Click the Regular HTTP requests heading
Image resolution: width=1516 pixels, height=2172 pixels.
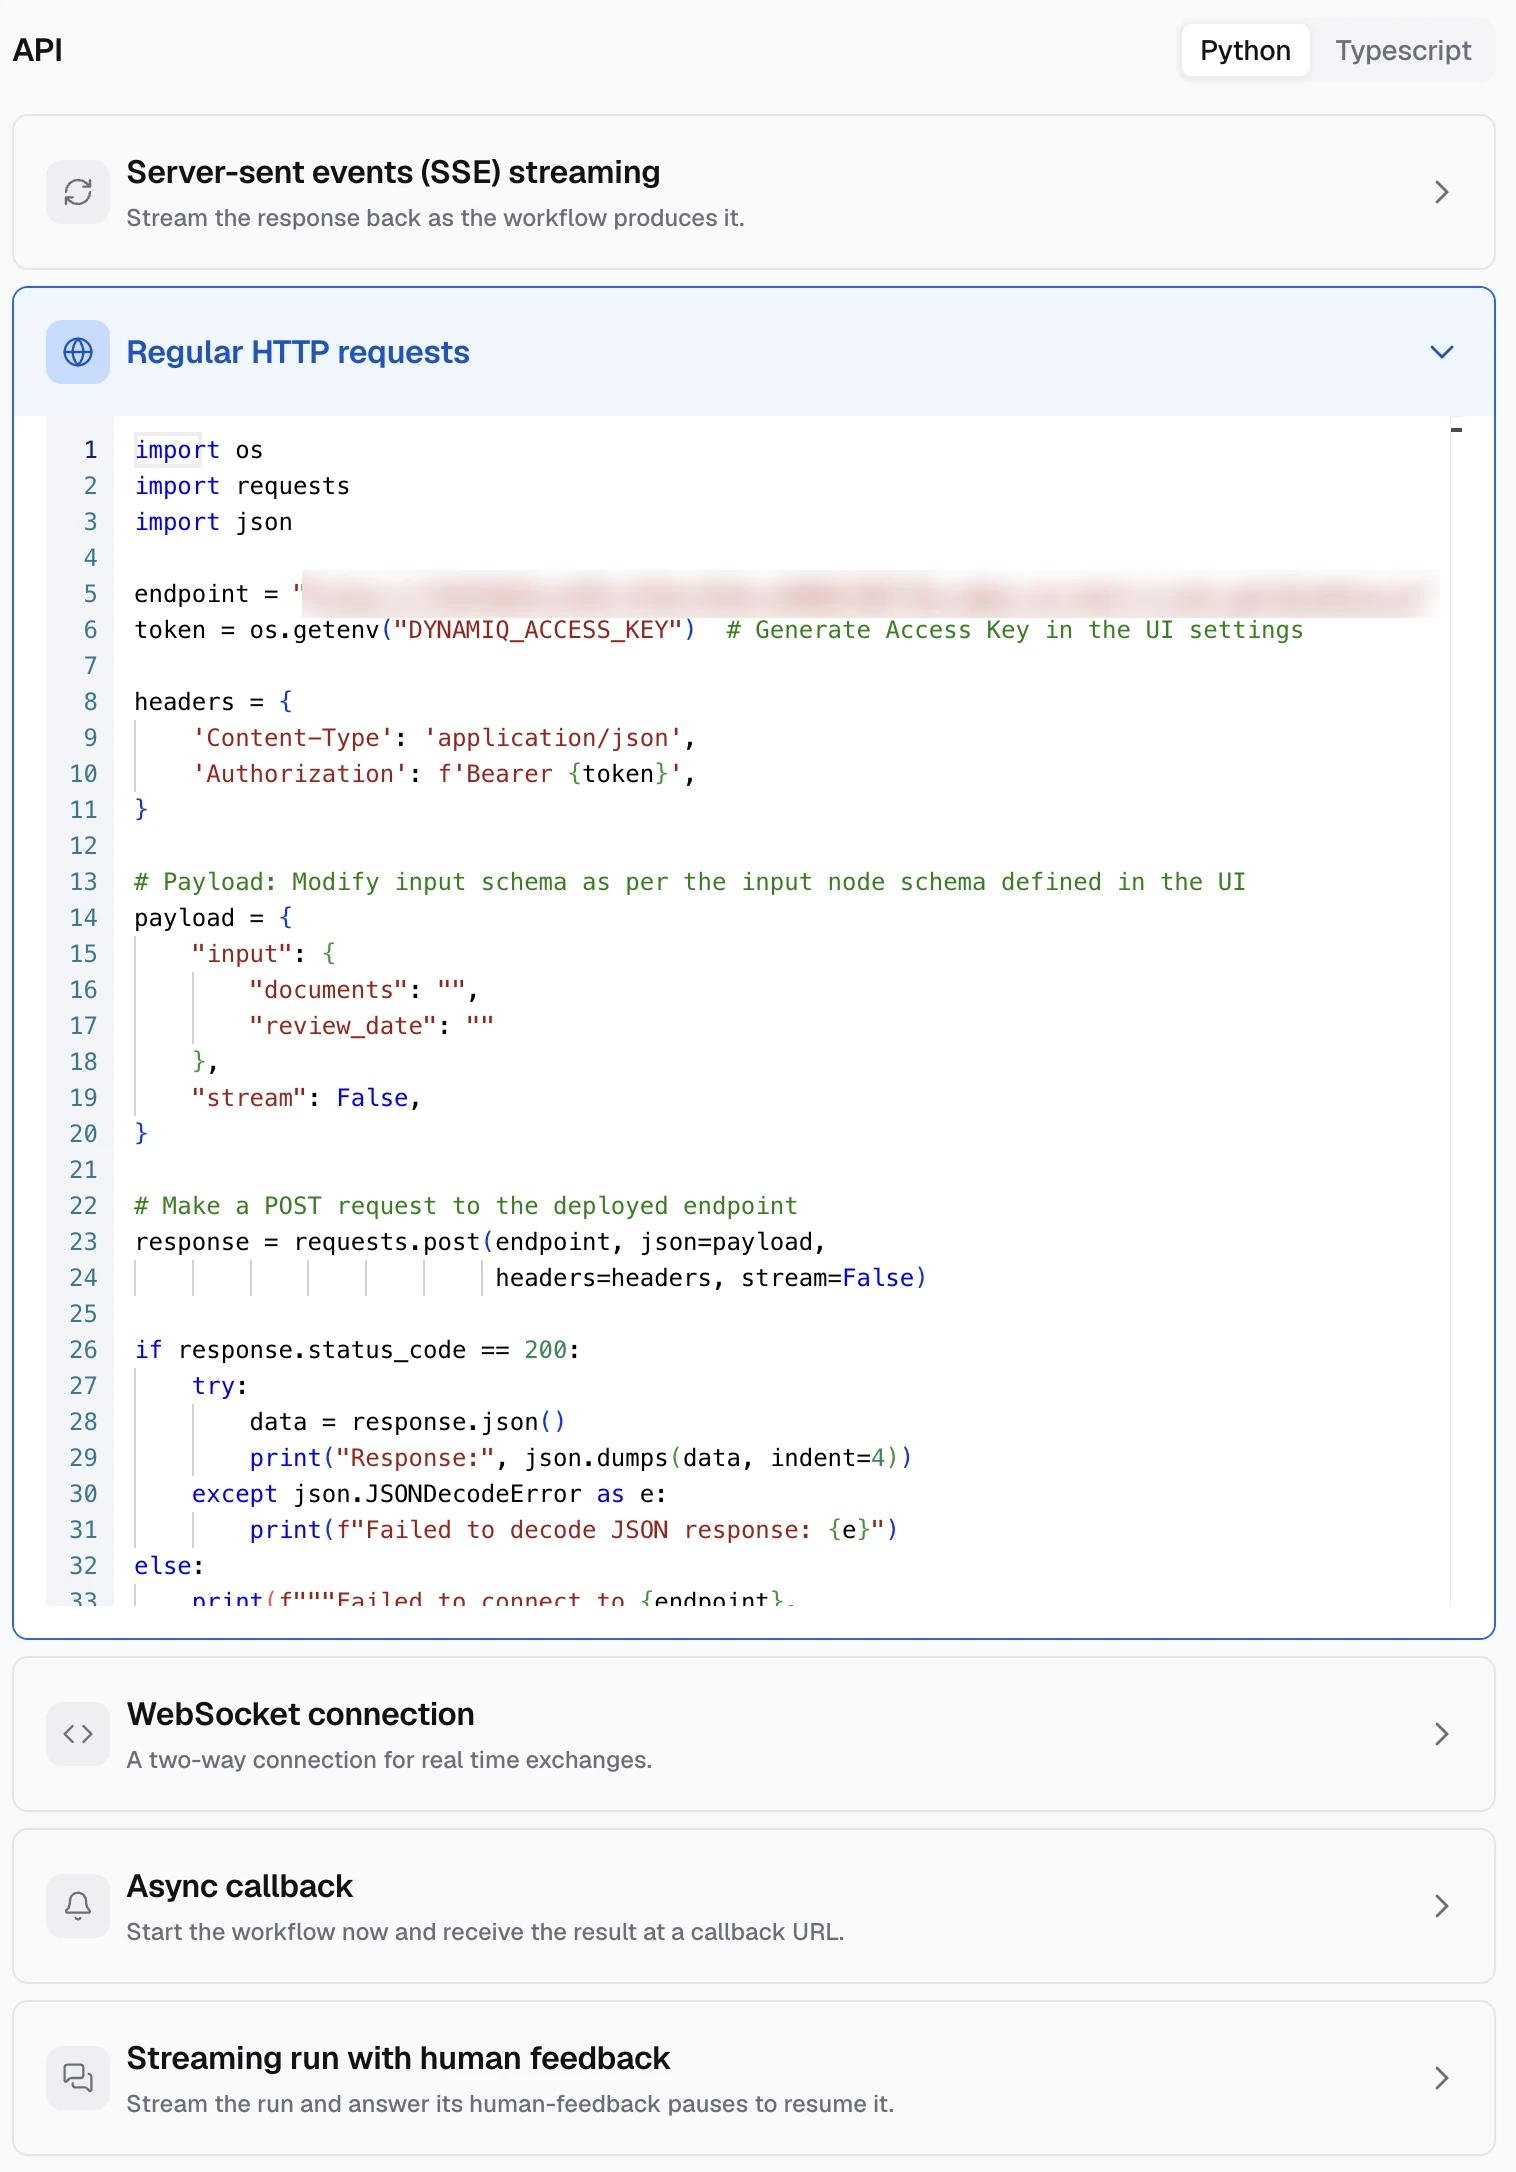point(298,352)
